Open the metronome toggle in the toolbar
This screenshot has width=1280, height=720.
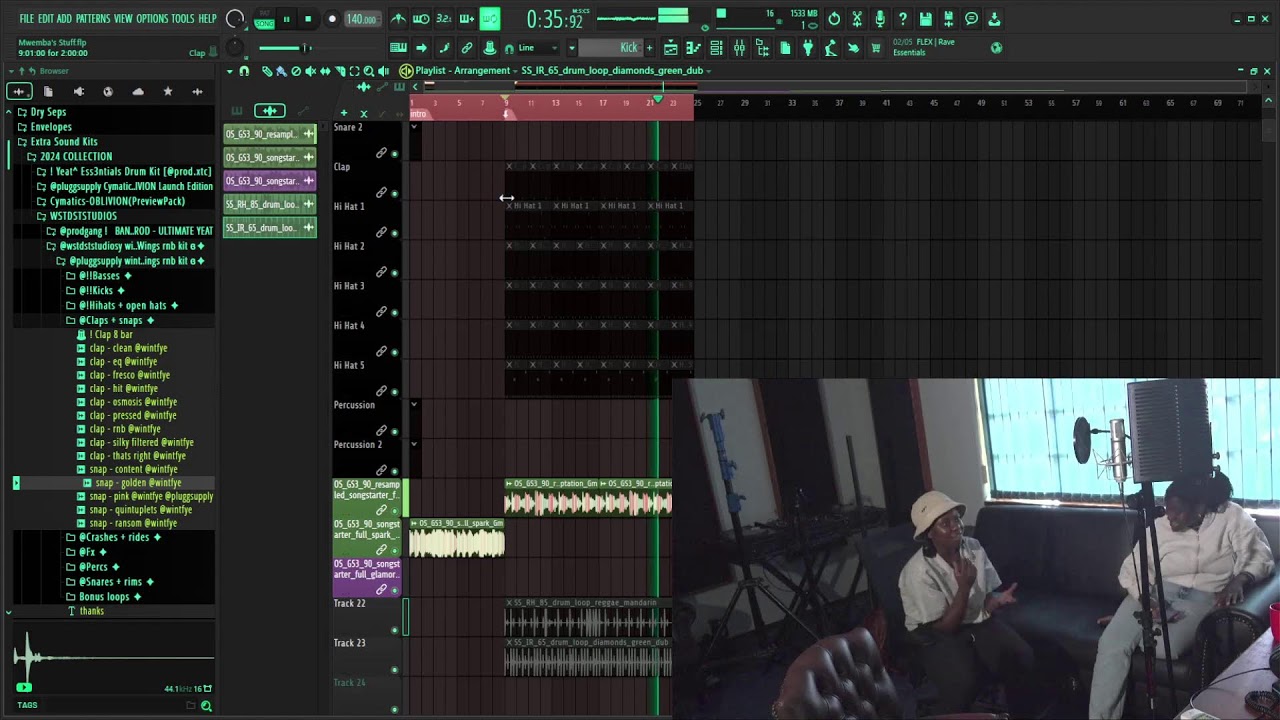[x=398, y=19]
